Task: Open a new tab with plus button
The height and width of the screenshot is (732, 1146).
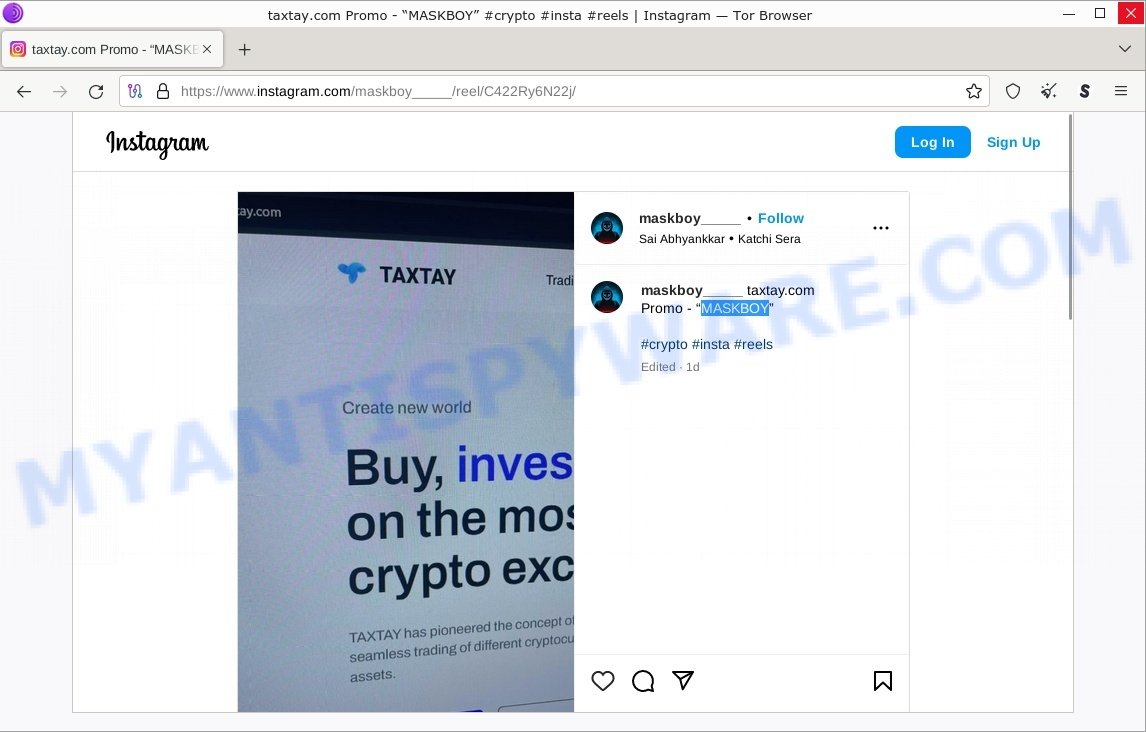Action: [x=244, y=49]
